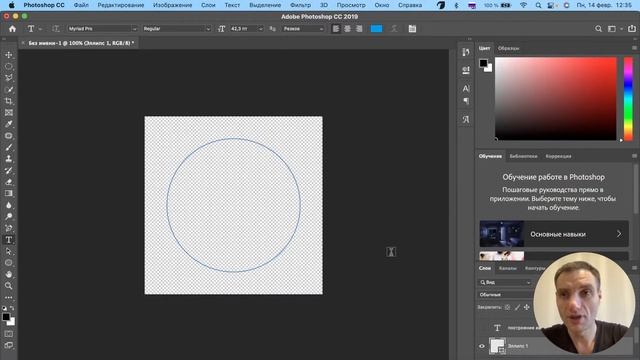Click the blue text color swatch
Image resolution: width=640 pixels, height=360 pixels.
[x=376, y=29]
